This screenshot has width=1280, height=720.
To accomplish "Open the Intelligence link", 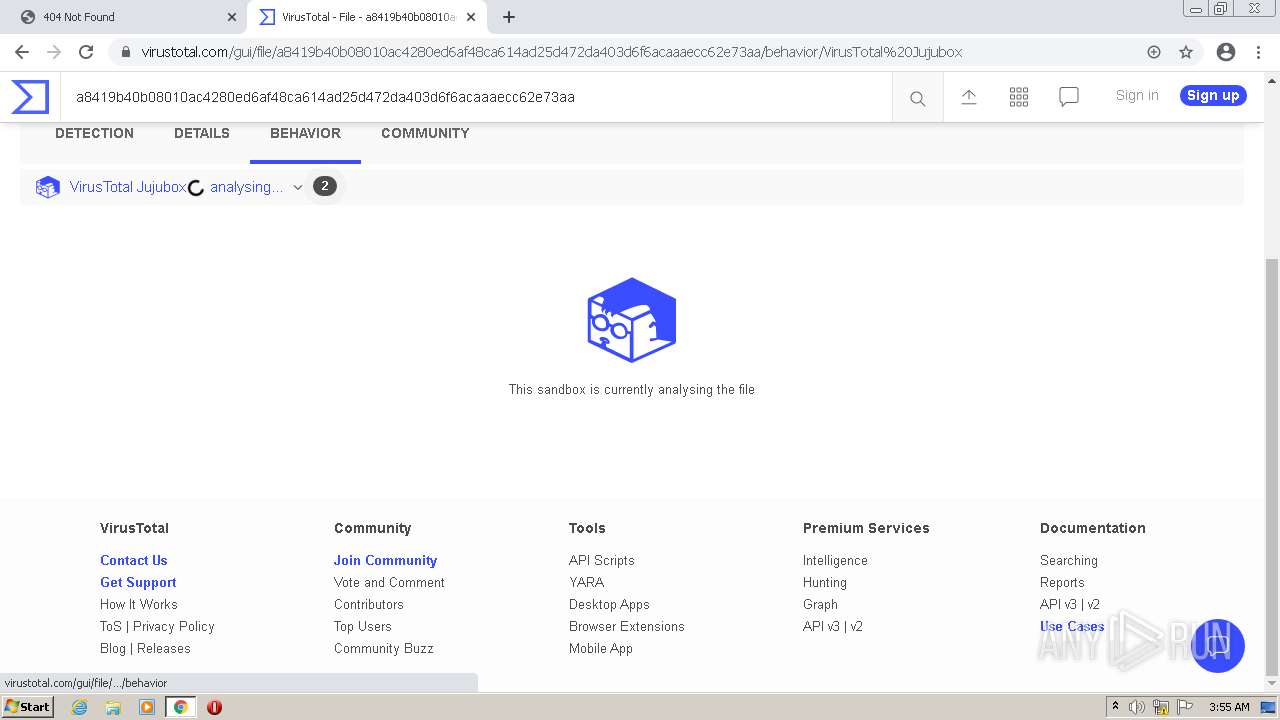I will 835,560.
